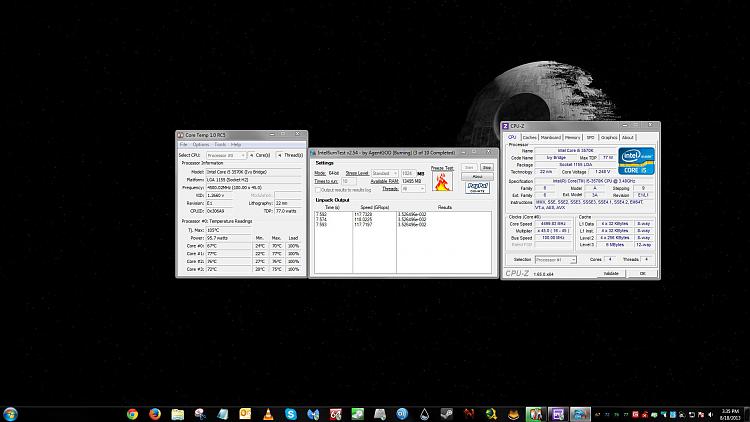Click the Stop button in IntelBurnTest
The height and width of the screenshot is (422, 750).
point(486,167)
